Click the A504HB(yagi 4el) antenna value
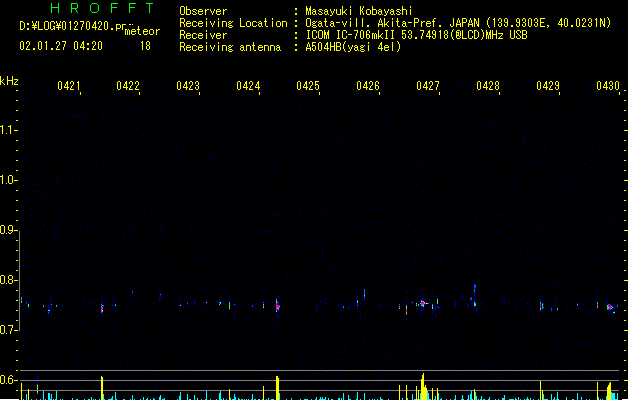The width and height of the screenshot is (629, 400). click(353, 47)
